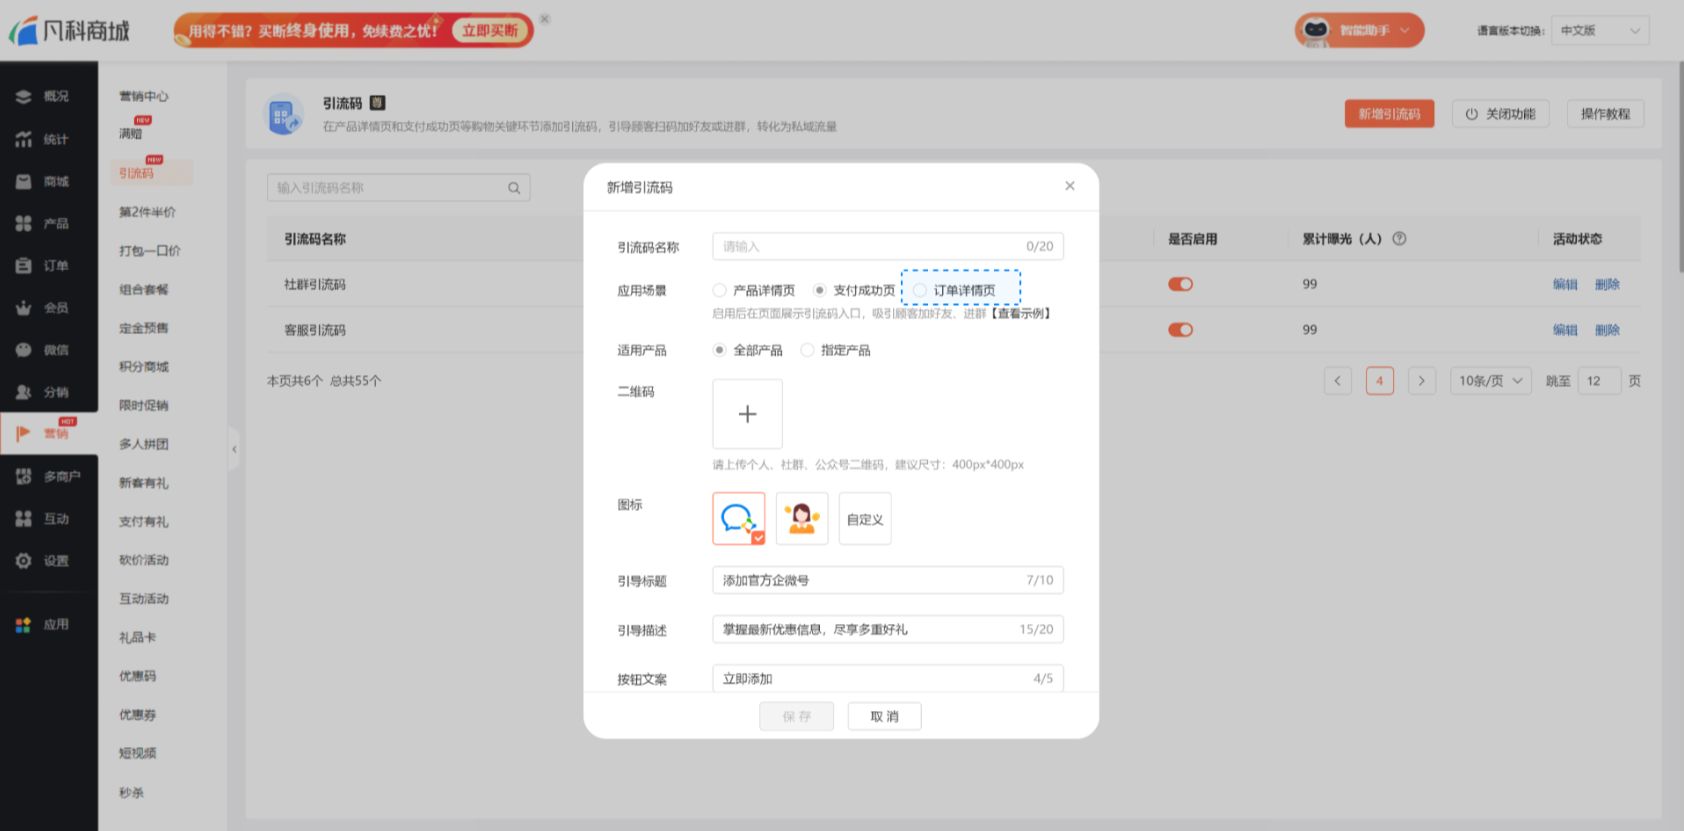
Task: Expand the 智能助手 dropdown arrow
Action: pyautogui.click(x=1405, y=30)
